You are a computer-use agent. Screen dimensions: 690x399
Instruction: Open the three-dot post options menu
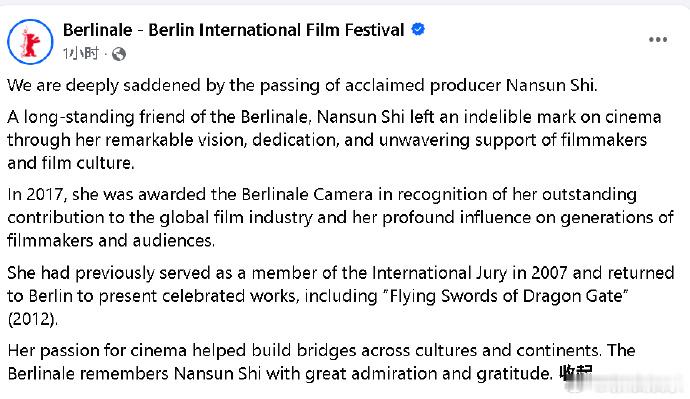point(658,40)
